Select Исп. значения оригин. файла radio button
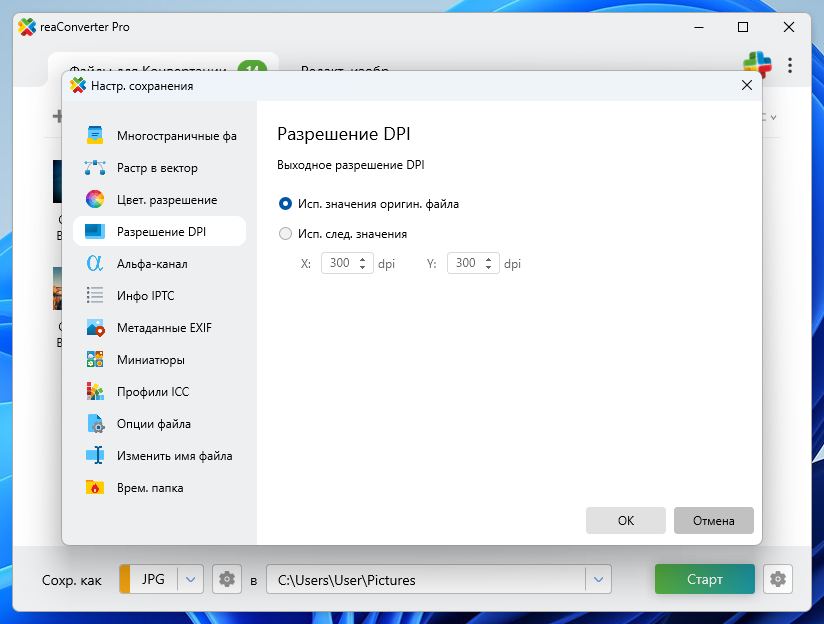 [x=286, y=204]
